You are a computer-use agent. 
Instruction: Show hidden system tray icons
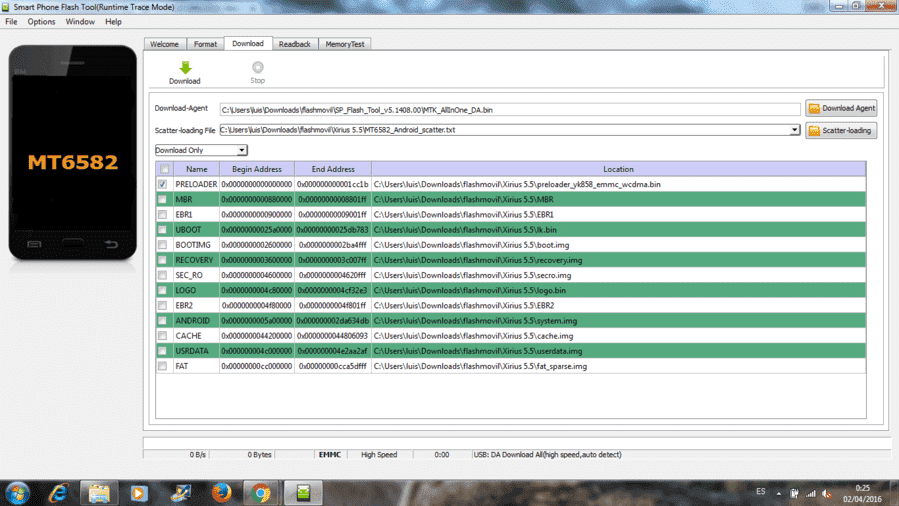[779, 493]
